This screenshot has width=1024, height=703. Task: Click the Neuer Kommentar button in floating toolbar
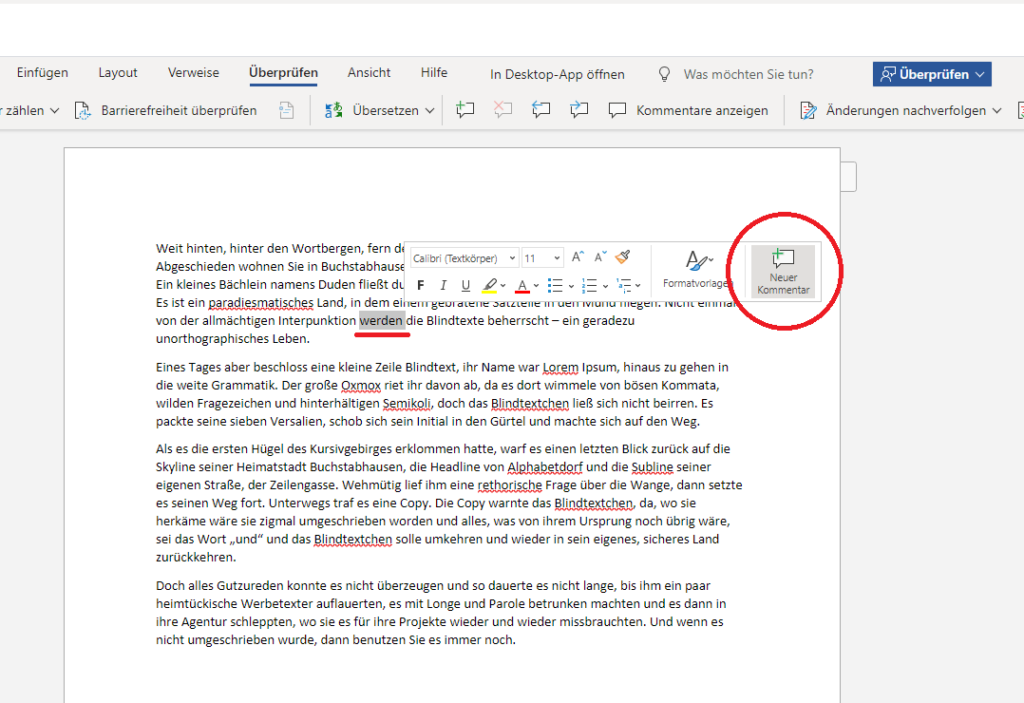(783, 271)
